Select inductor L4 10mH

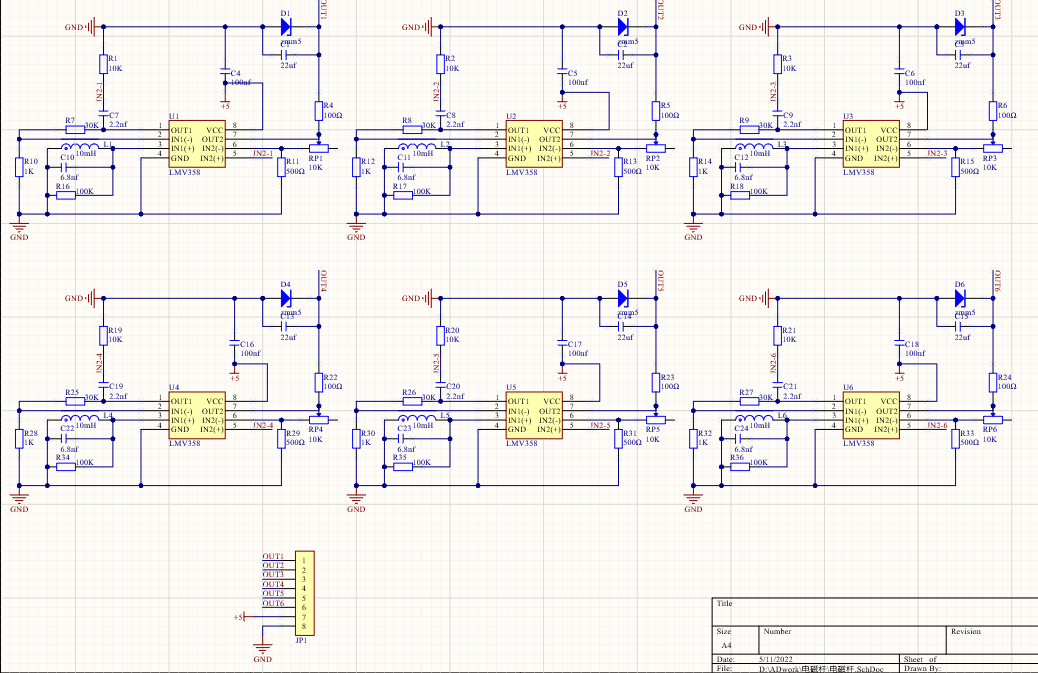click(80, 418)
